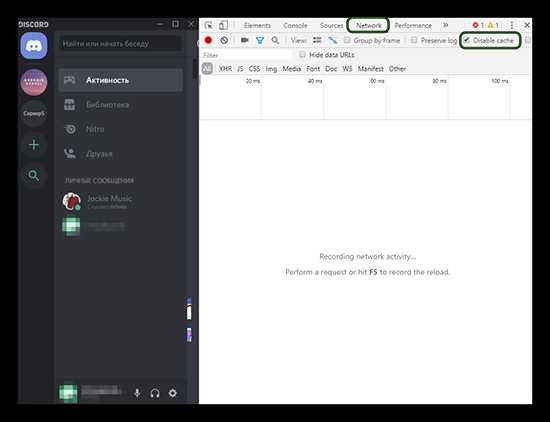Open the purple server avatar in sidebar
The height and width of the screenshot is (422, 550).
34,82
